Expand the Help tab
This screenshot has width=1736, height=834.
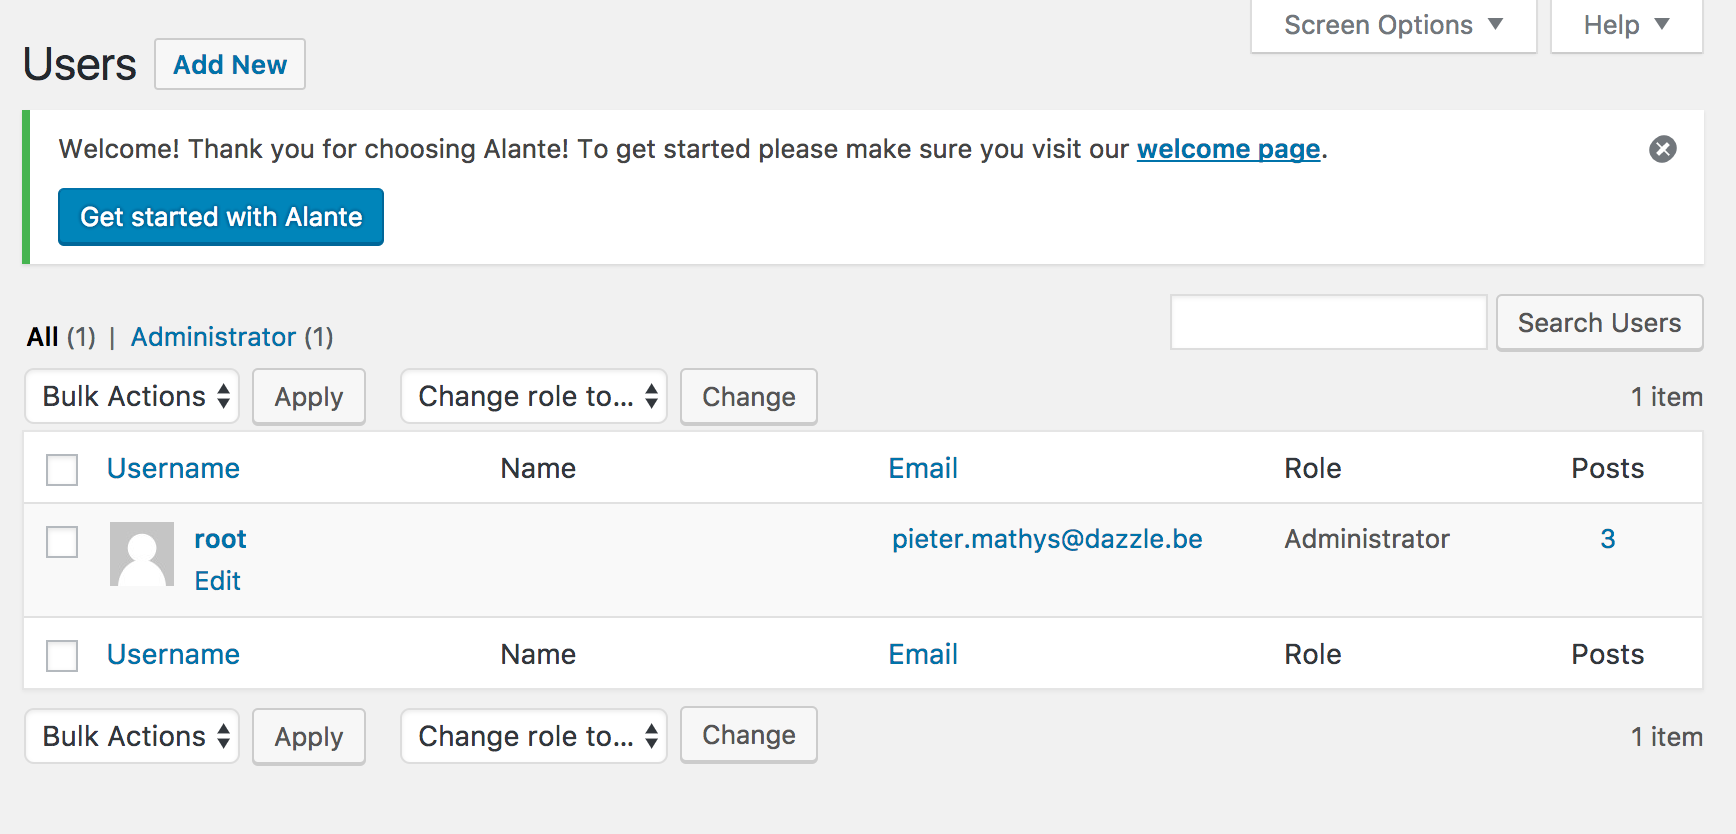pos(1626,25)
